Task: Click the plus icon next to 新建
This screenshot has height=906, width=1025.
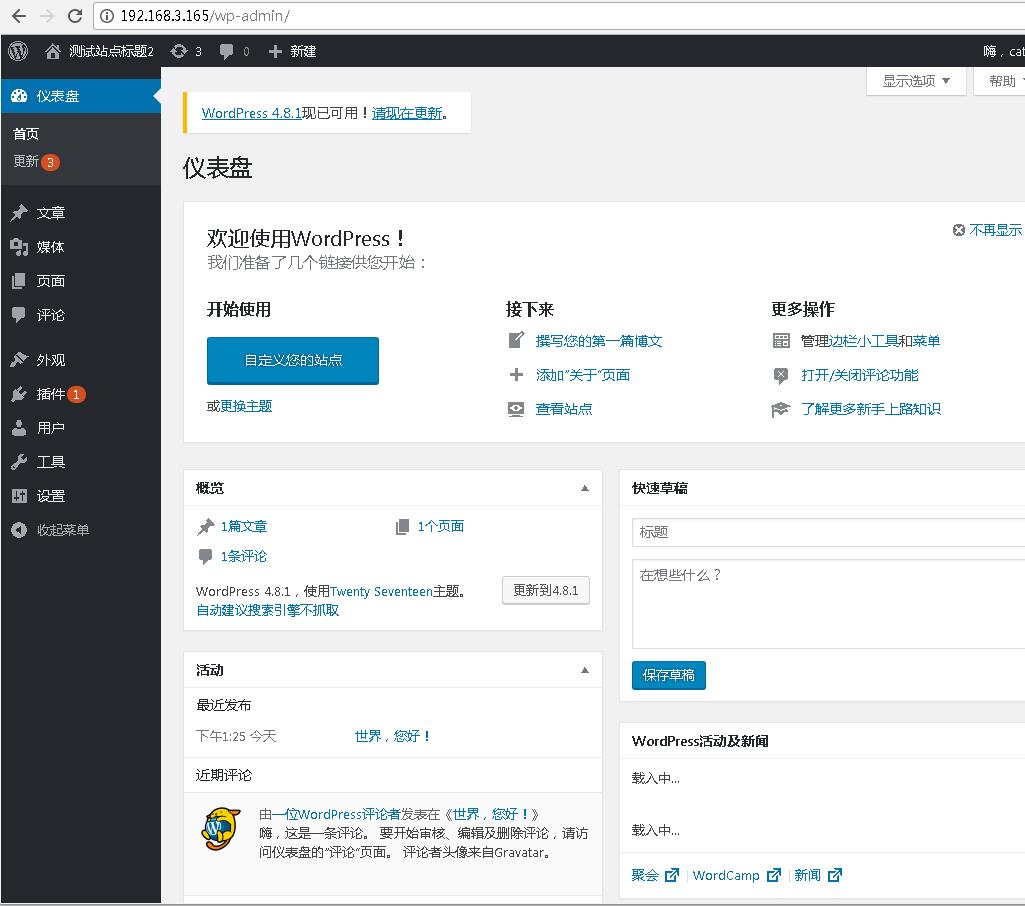Action: 275,51
